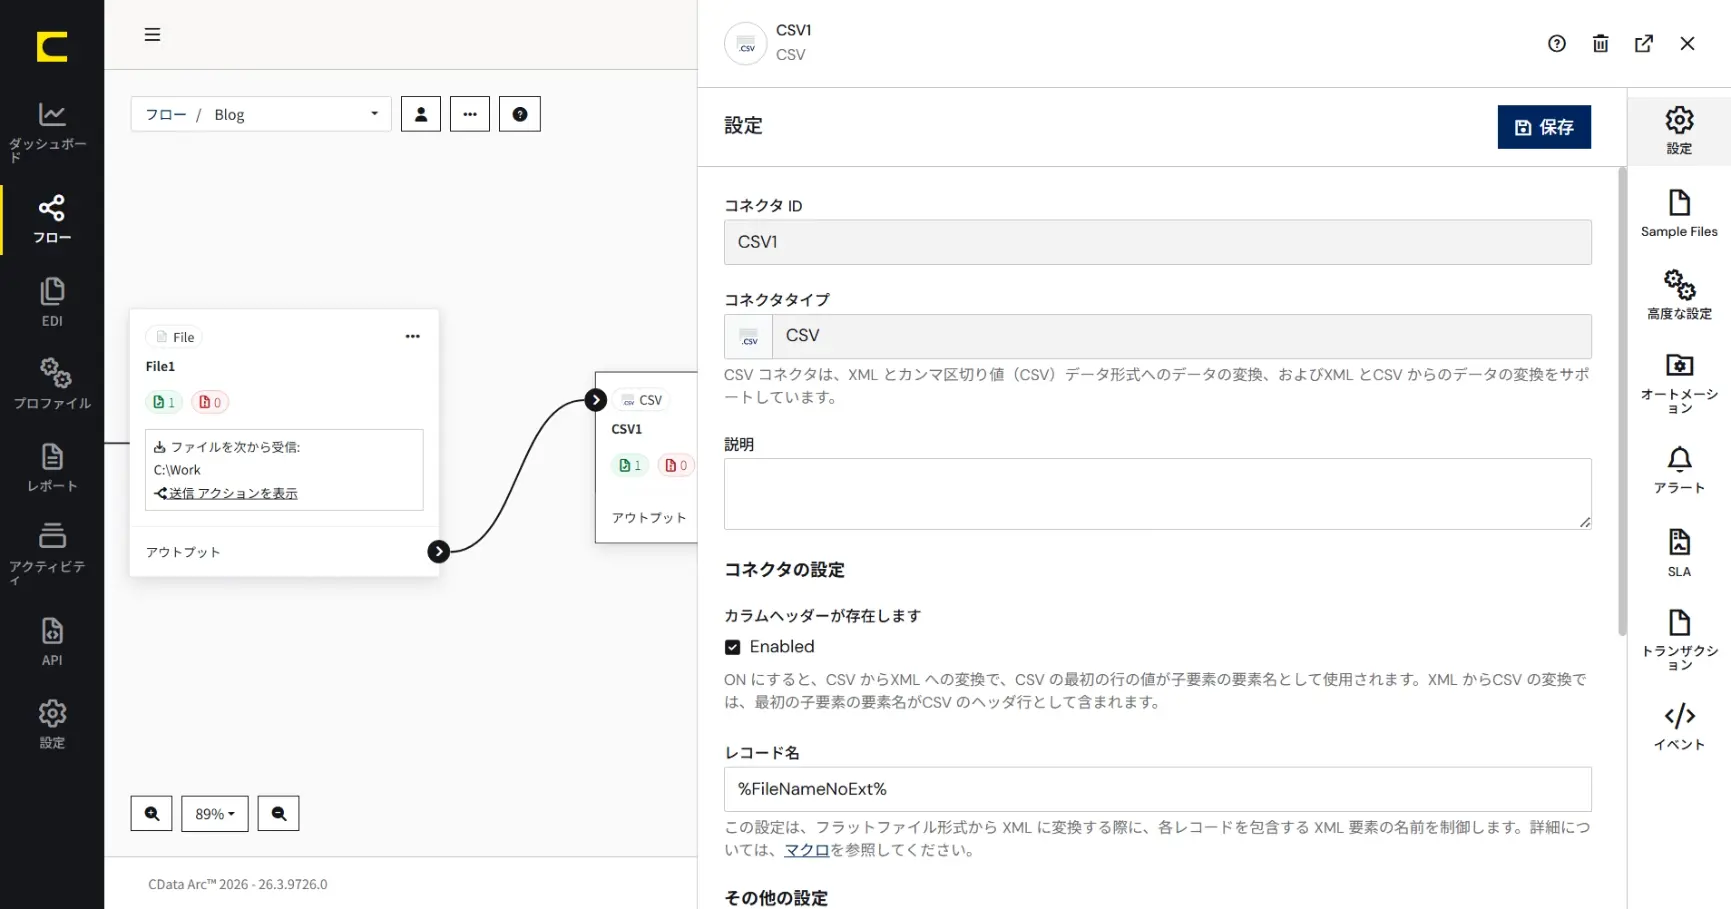Screen dimensions: 1731x909
Task: Click the 説明 description text area
Action: (1157, 494)
